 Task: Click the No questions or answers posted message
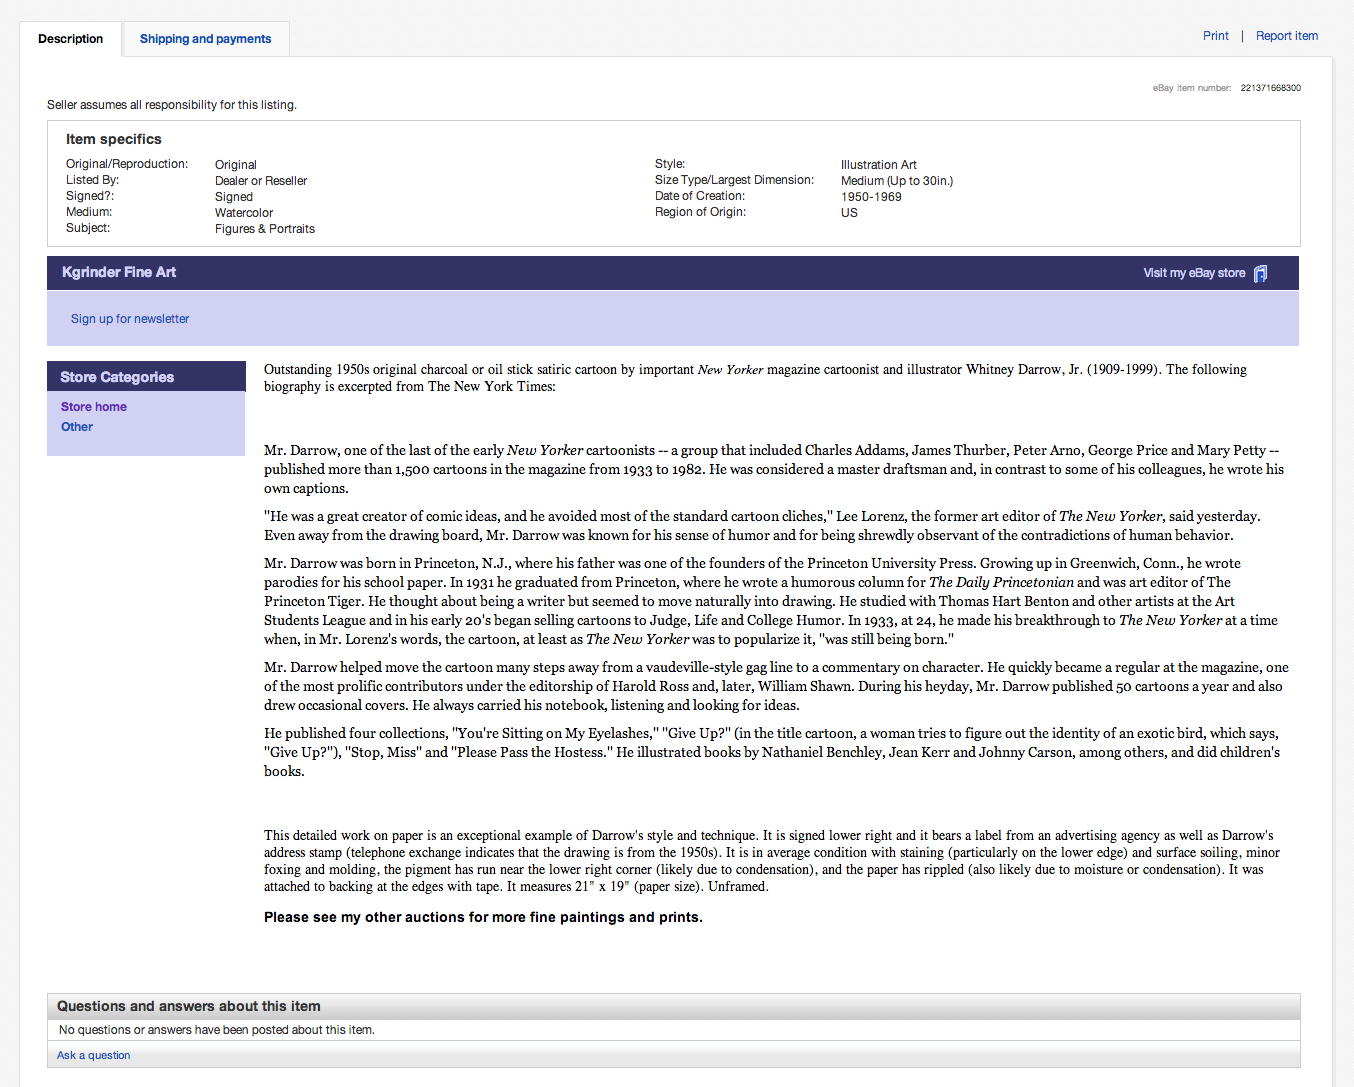click(217, 1030)
